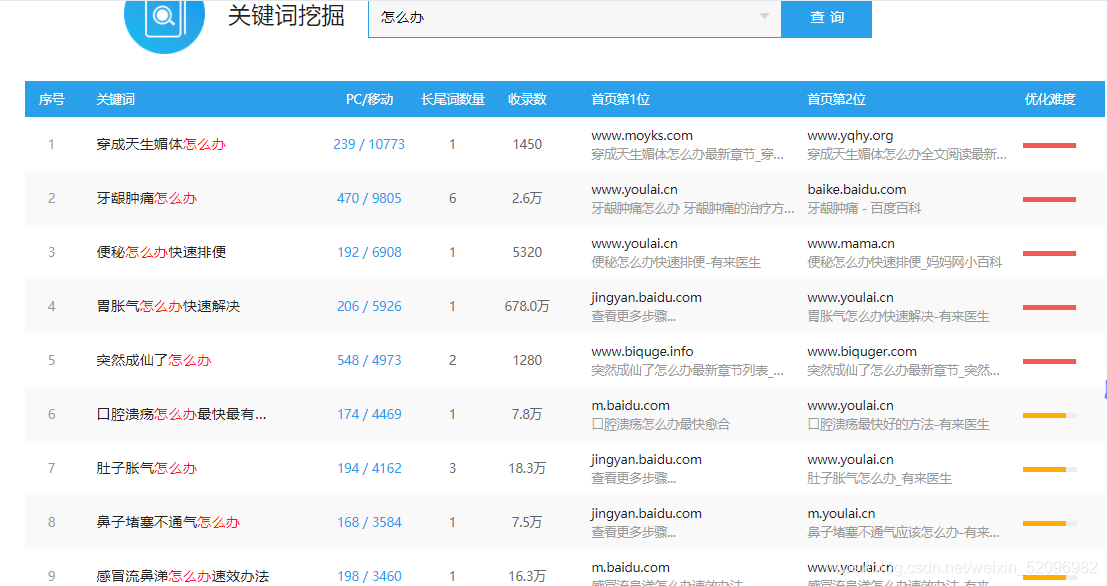Sort by the 长尾词数量 column header
Viewport: 1107px width, 586px height.
(453, 100)
